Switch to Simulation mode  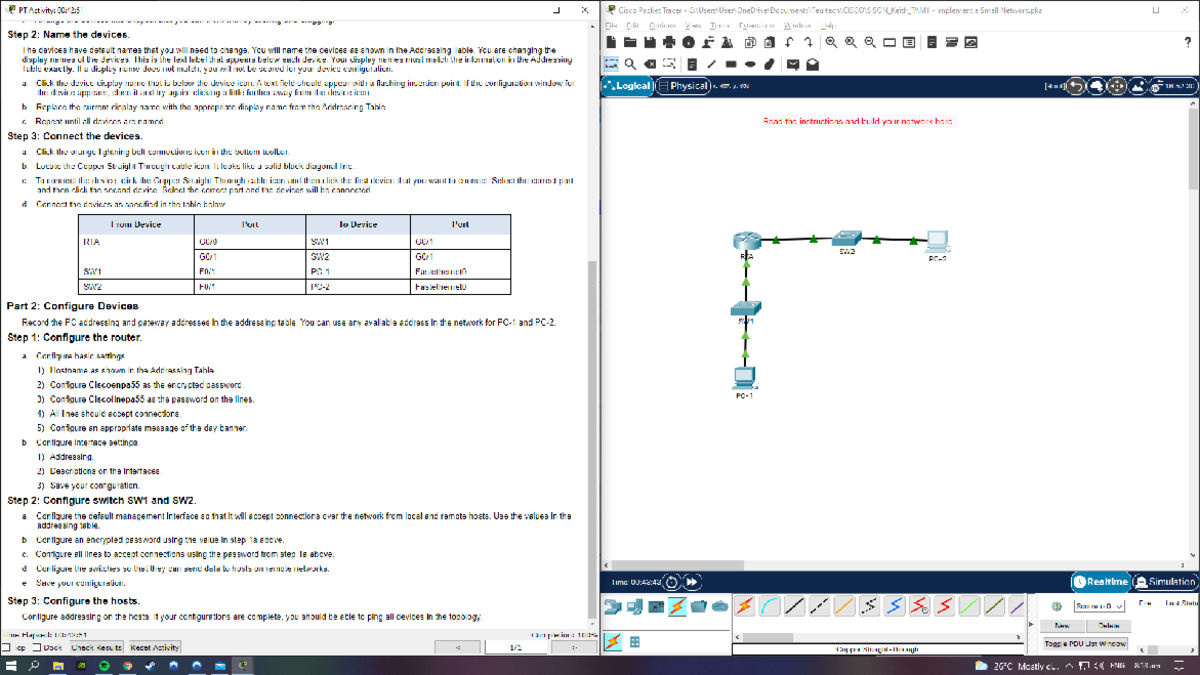(x=1165, y=581)
